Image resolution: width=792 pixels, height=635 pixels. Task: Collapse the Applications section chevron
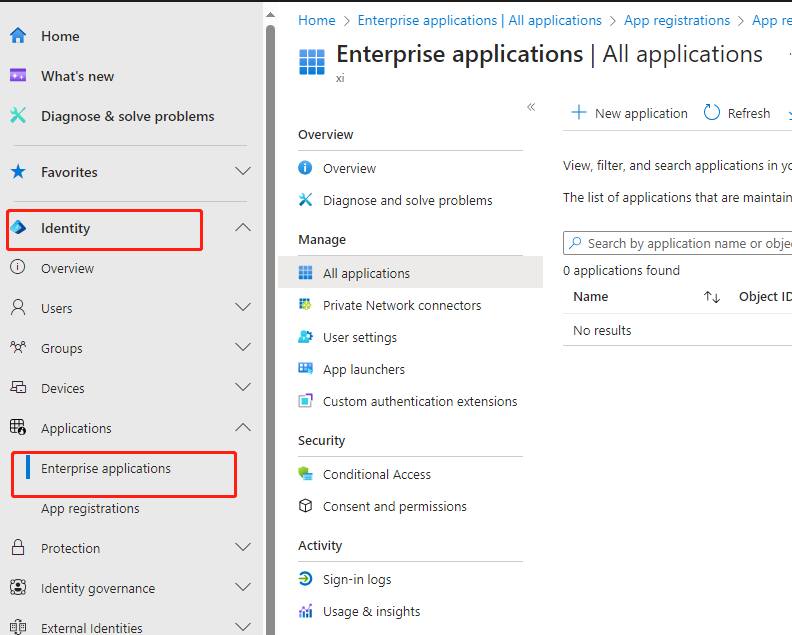click(x=243, y=427)
